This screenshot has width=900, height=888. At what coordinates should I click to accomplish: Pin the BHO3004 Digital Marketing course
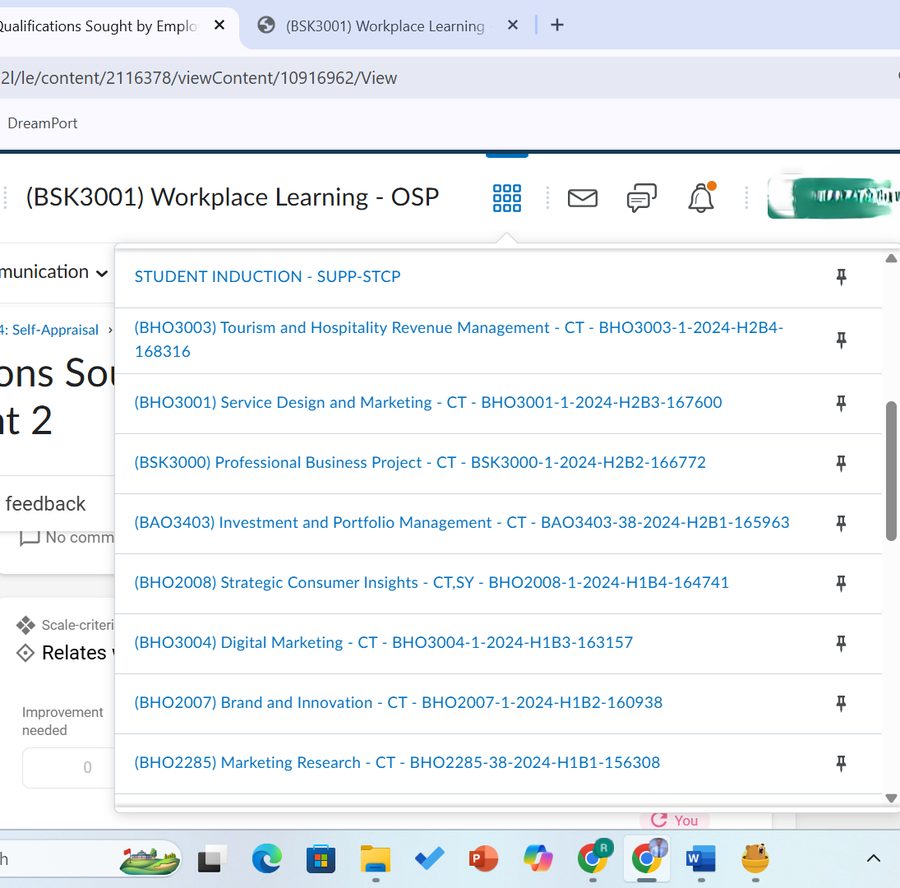pos(841,643)
